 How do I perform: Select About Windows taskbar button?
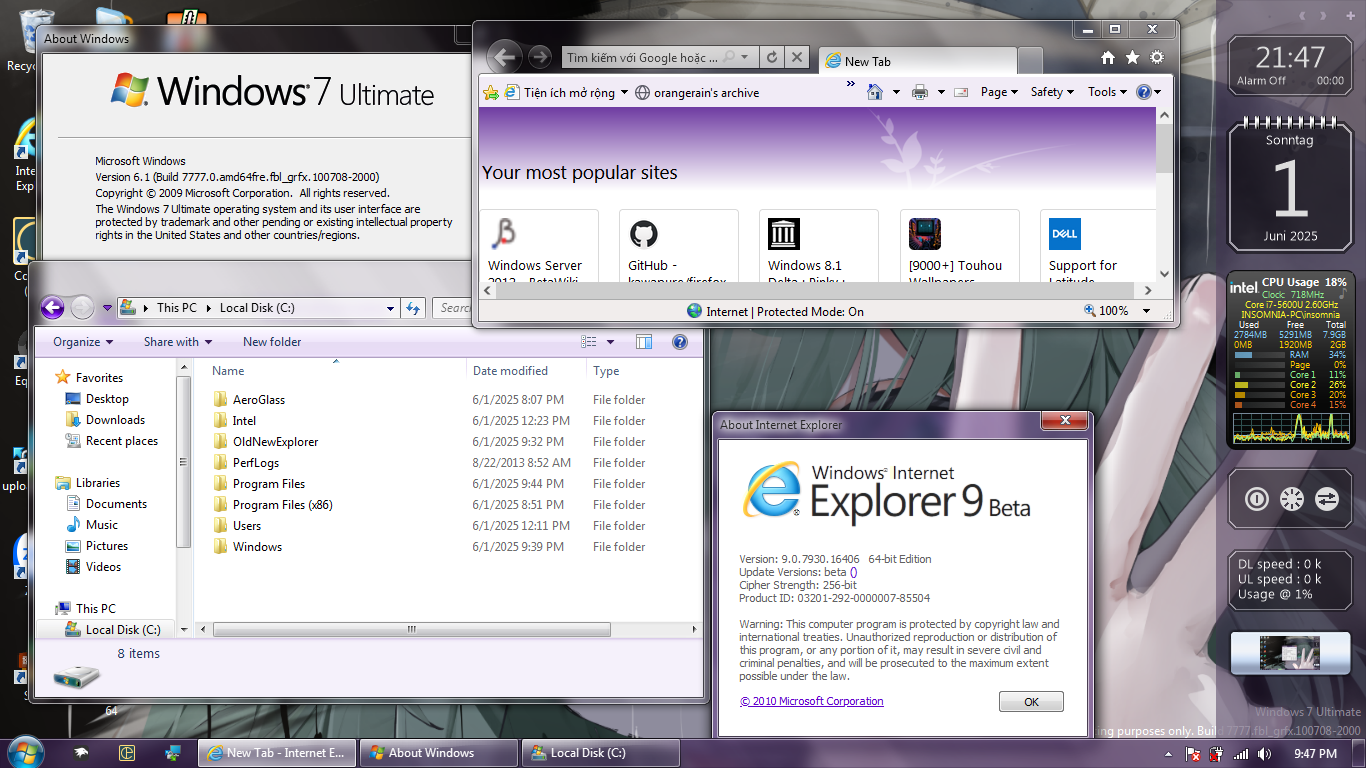coord(439,753)
